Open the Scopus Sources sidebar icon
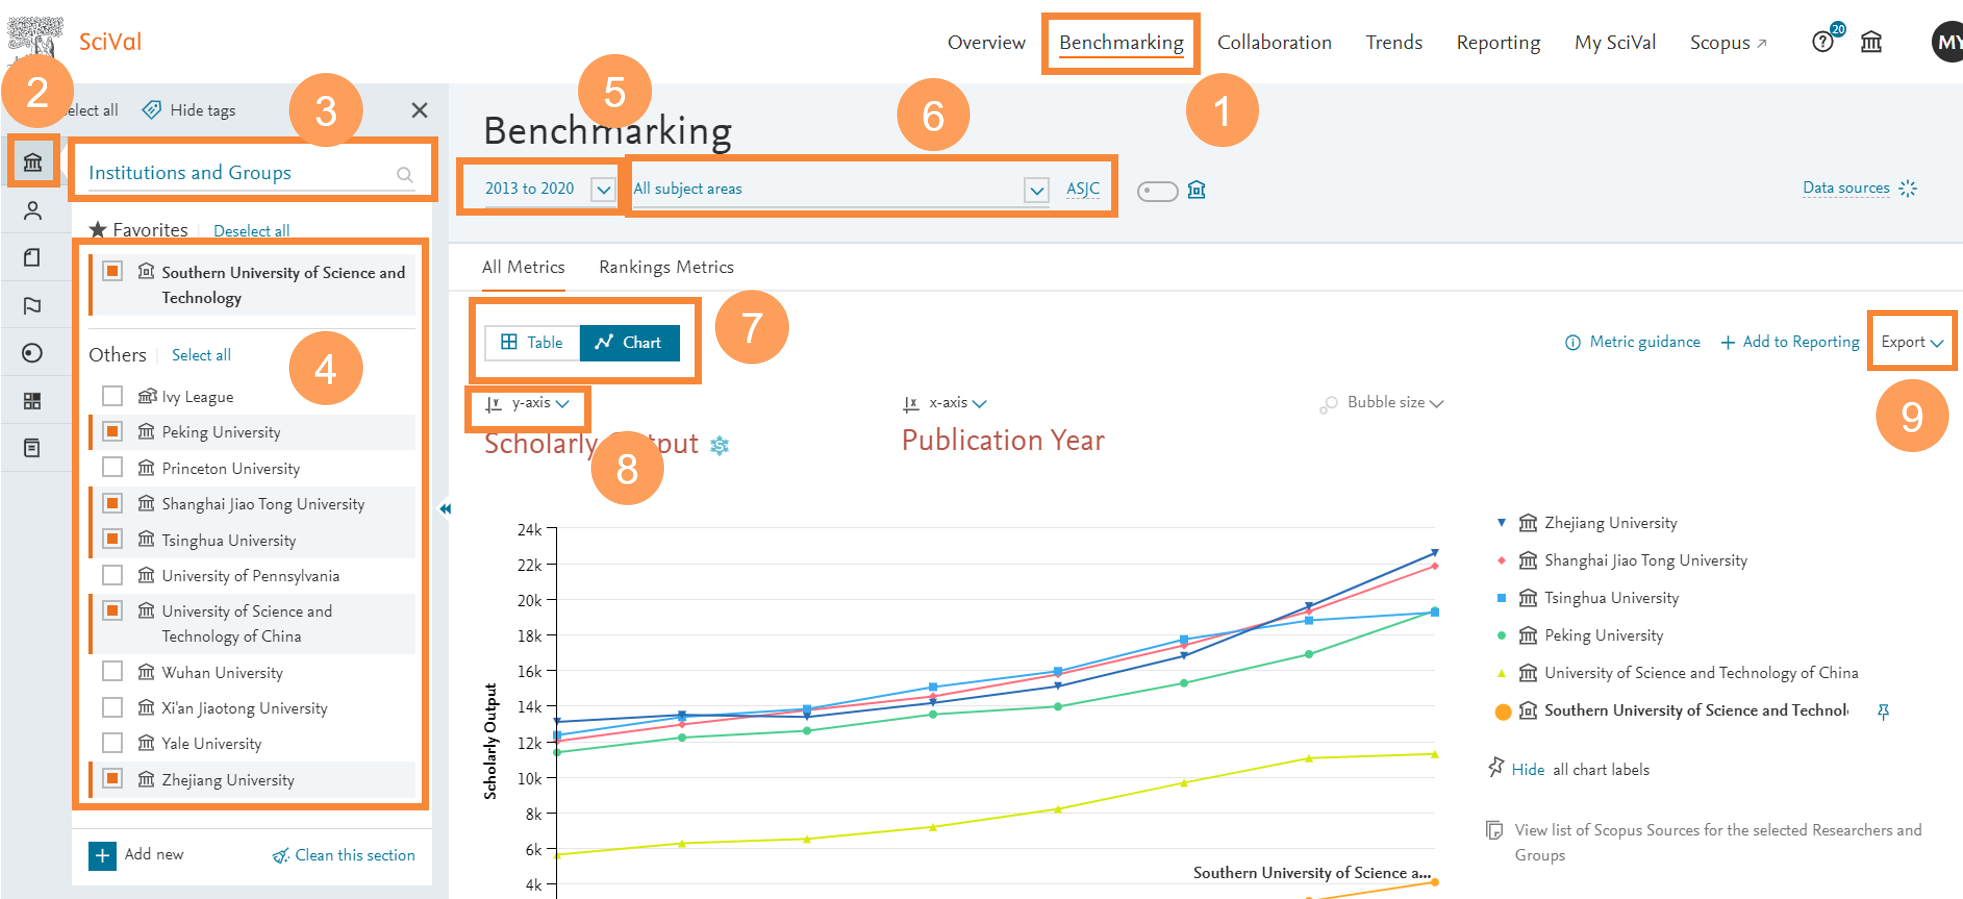Viewport: 1963px width, 899px height. point(33,448)
